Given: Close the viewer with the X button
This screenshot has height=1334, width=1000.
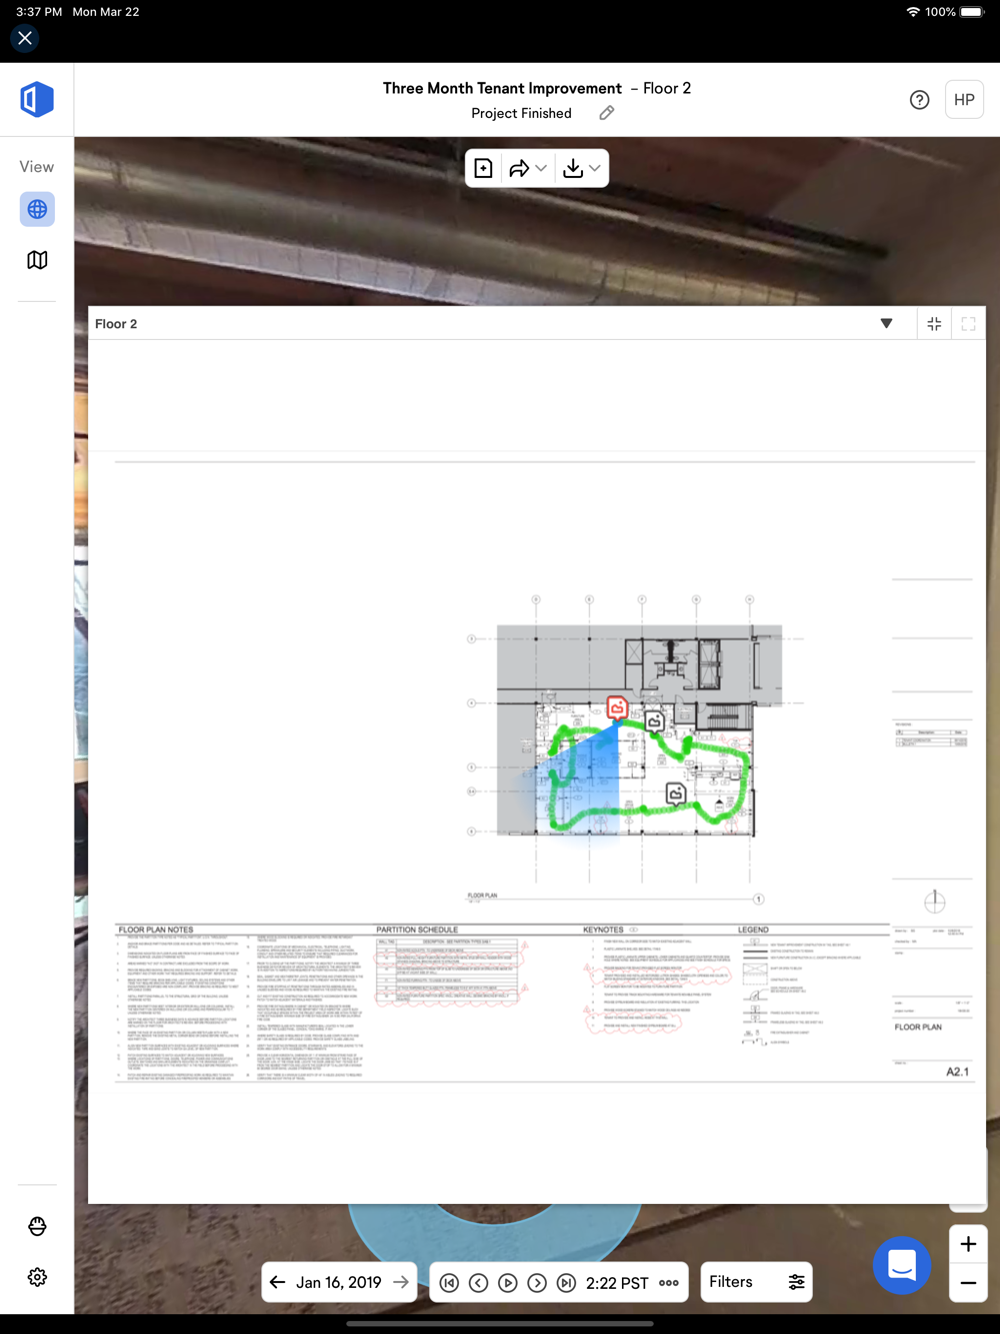Looking at the screenshot, I should click(x=25, y=38).
